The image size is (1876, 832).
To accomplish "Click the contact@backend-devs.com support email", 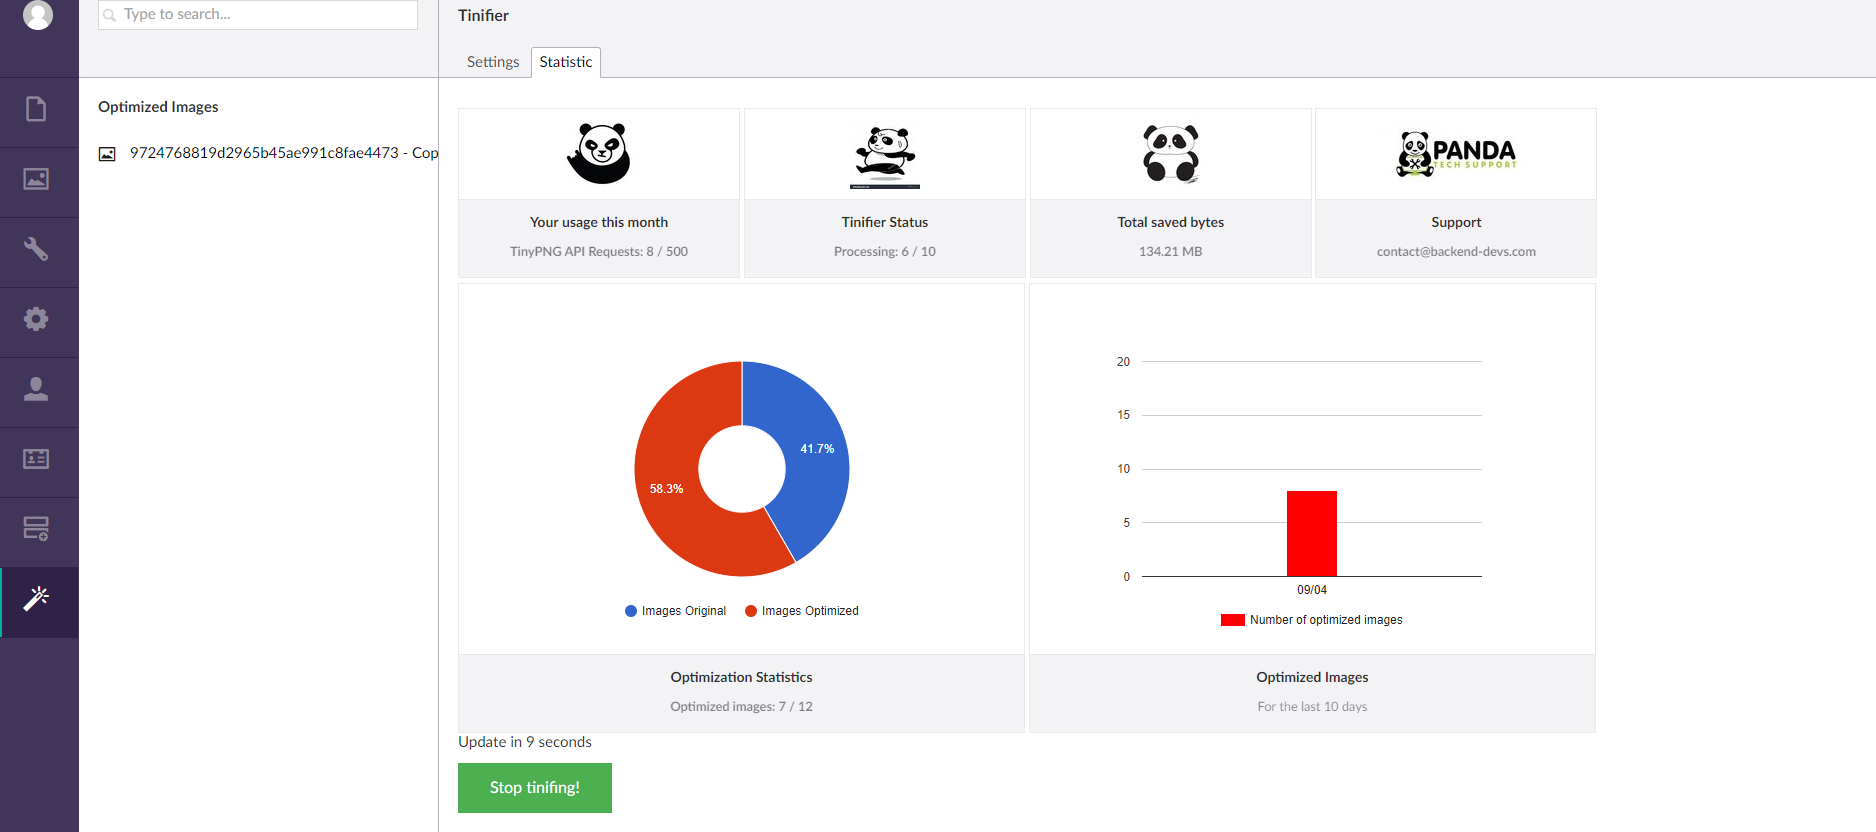I will coord(1455,252).
